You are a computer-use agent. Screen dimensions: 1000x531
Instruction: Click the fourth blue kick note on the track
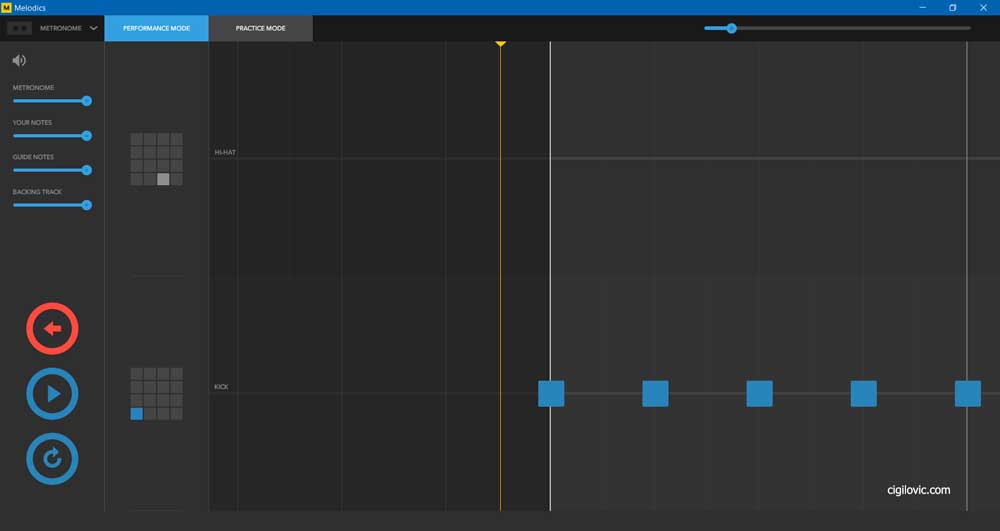(x=864, y=393)
